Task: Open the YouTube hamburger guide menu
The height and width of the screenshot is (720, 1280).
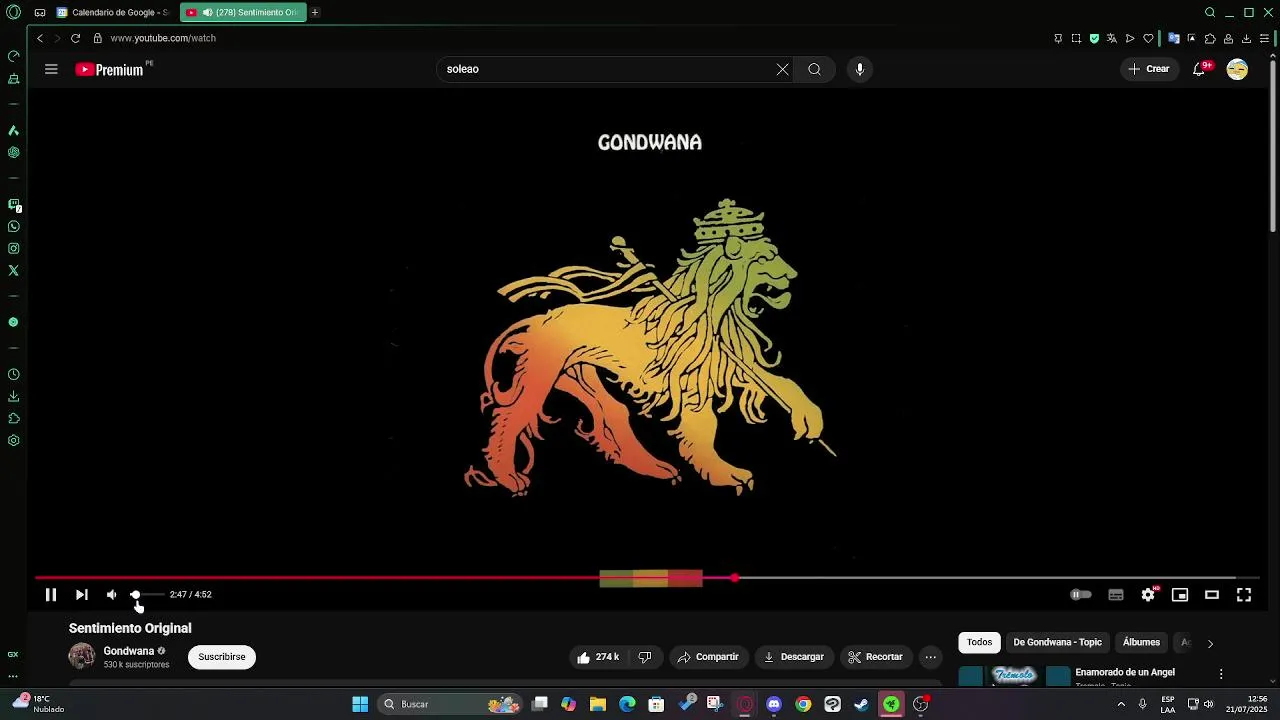Action: 51,69
